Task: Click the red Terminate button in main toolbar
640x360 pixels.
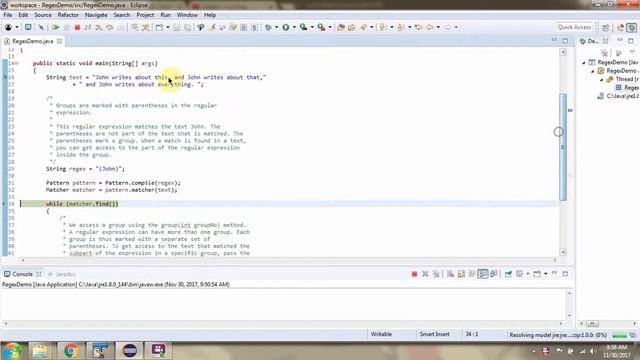Action: point(77,27)
